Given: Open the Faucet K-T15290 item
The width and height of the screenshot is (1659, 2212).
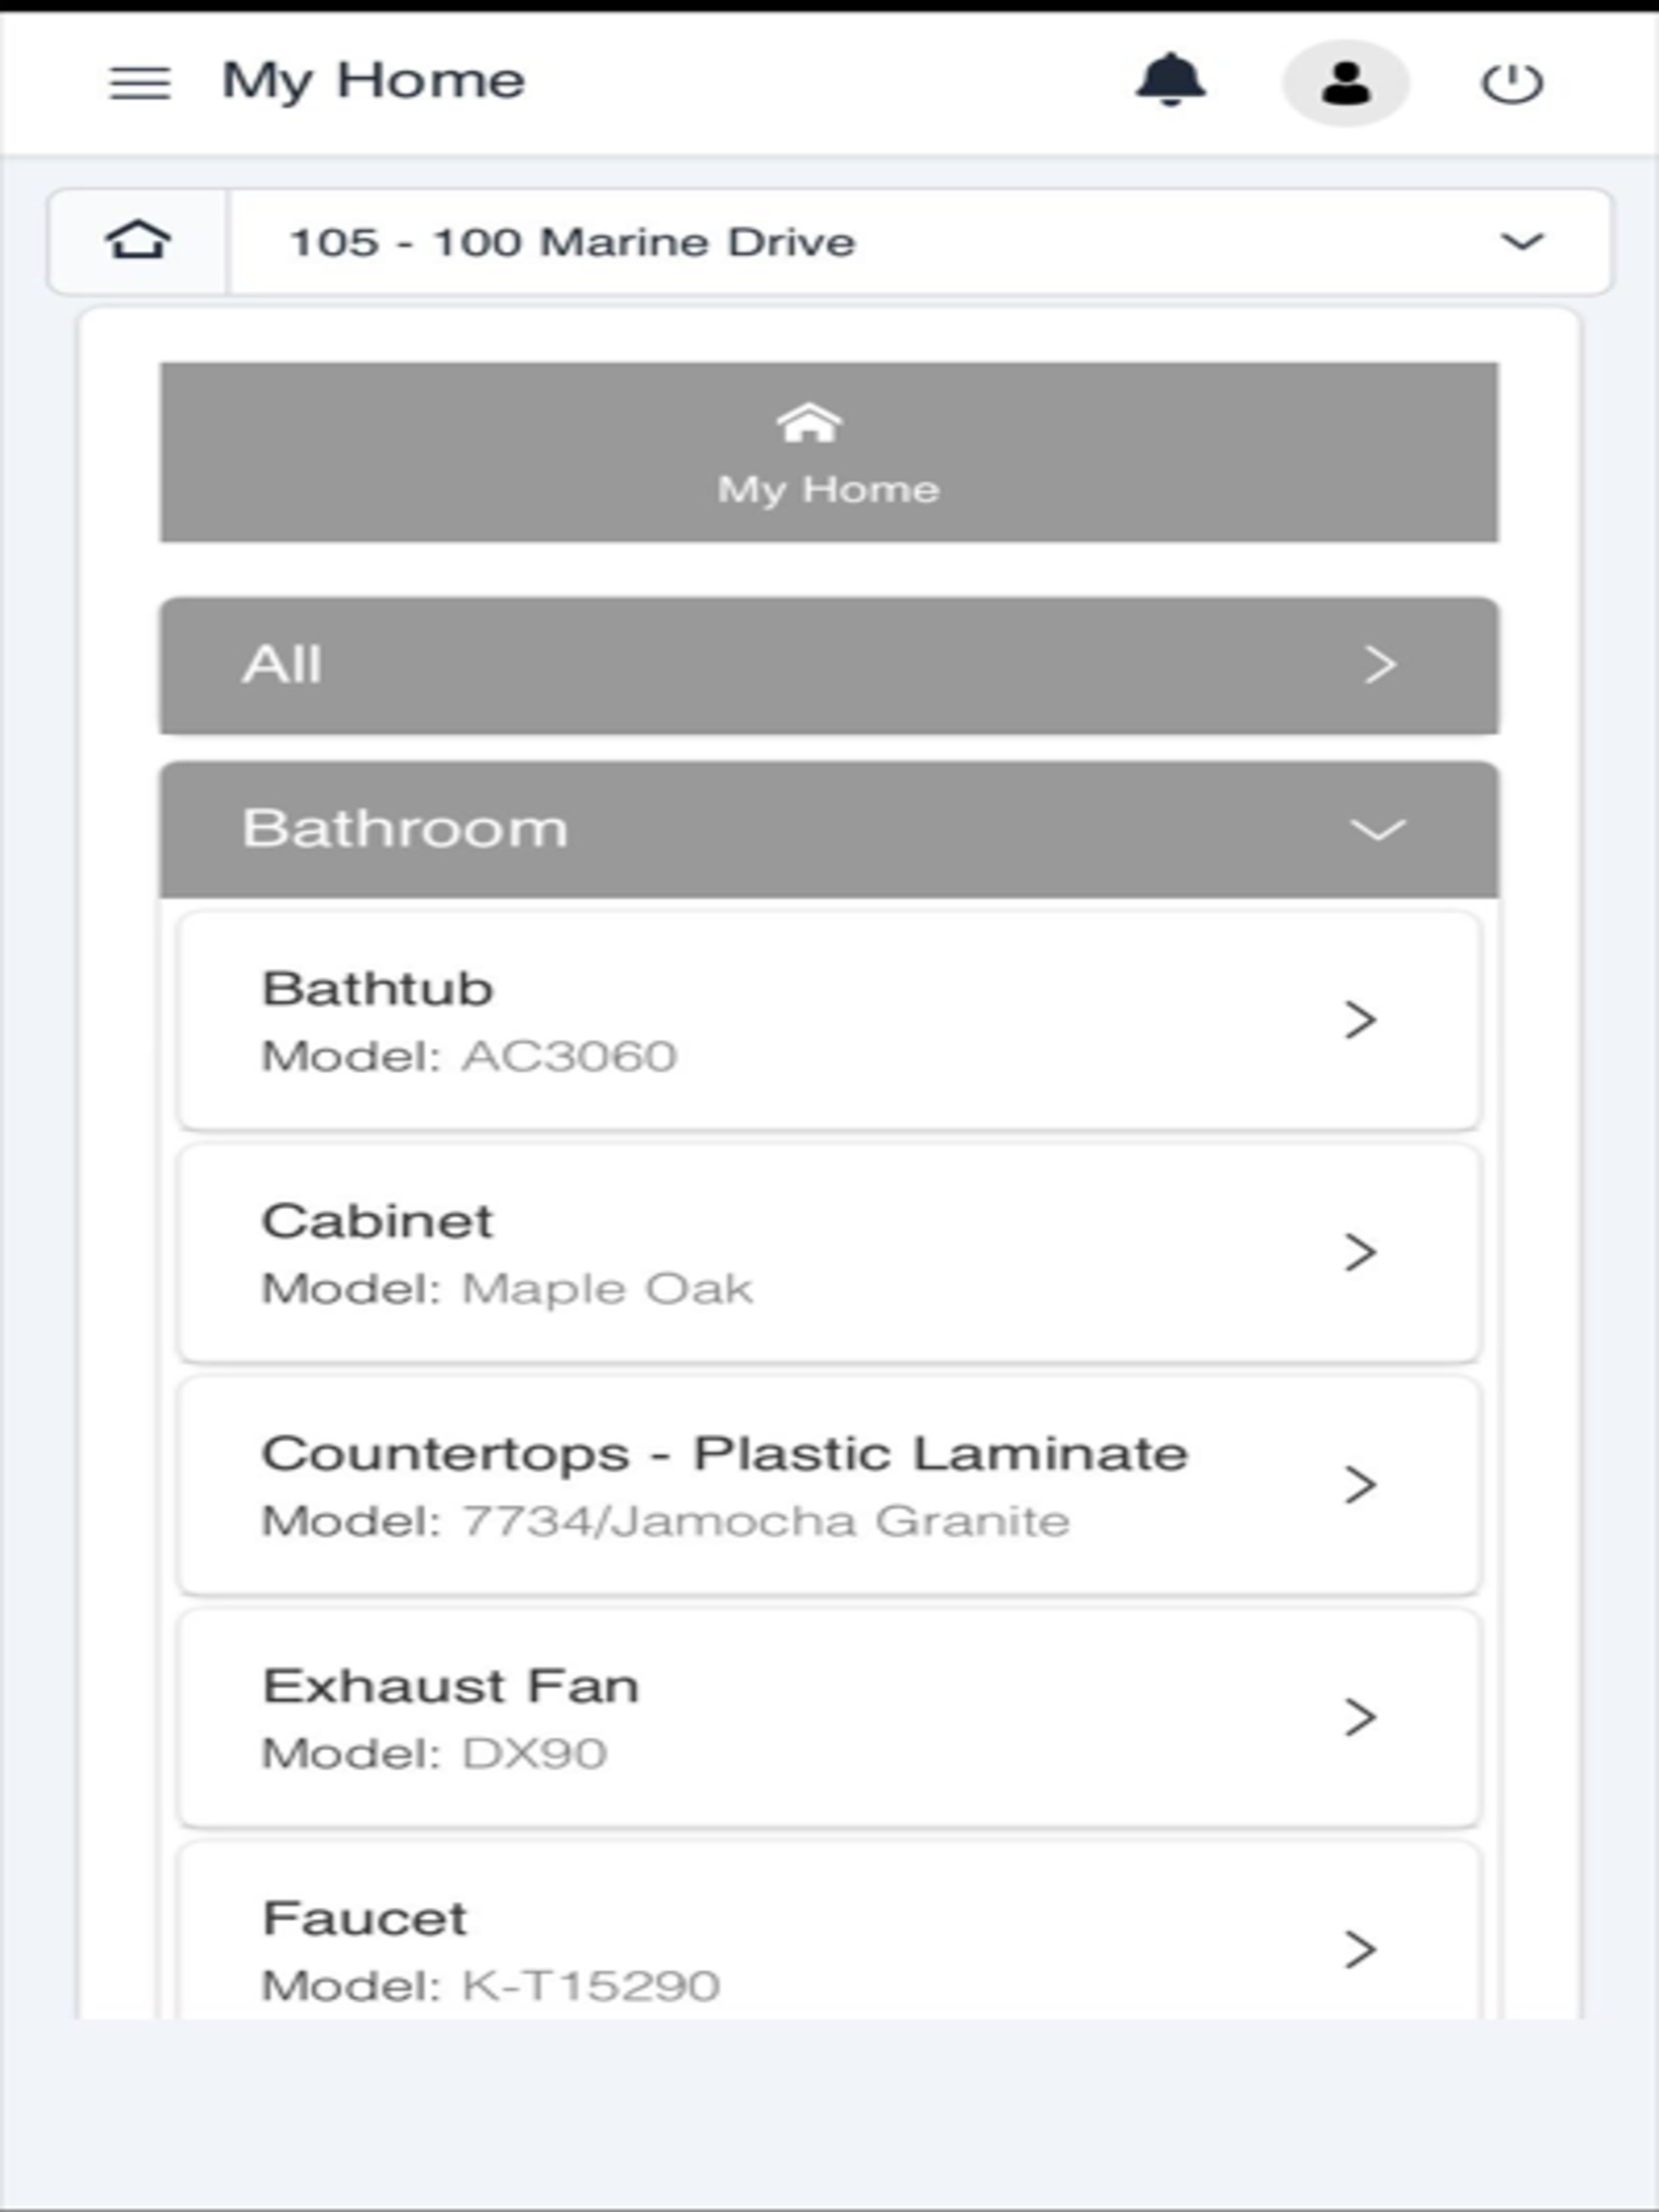Looking at the screenshot, I should pyautogui.click(x=829, y=1930).
